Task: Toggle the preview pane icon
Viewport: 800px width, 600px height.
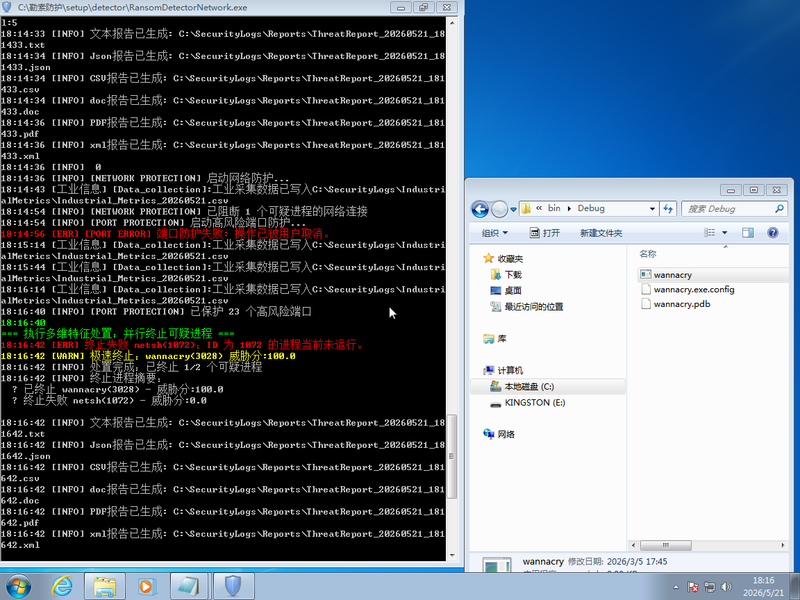Action: pyautogui.click(x=748, y=233)
